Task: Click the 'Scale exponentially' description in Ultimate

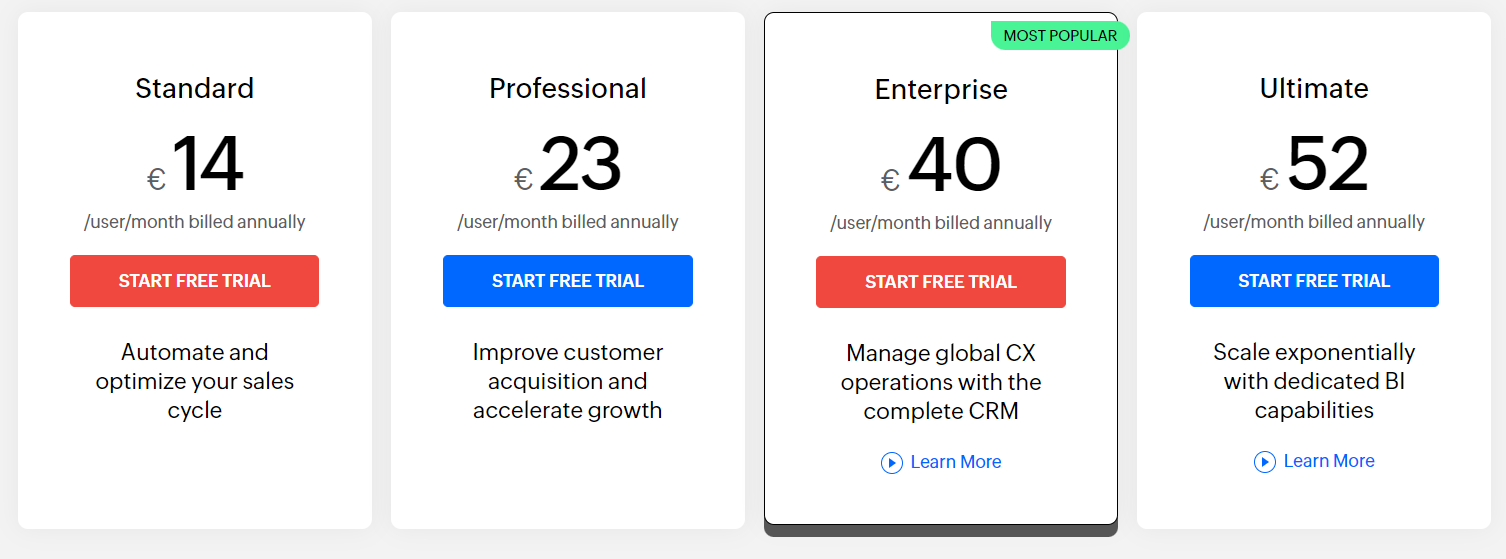Action: click(1314, 381)
